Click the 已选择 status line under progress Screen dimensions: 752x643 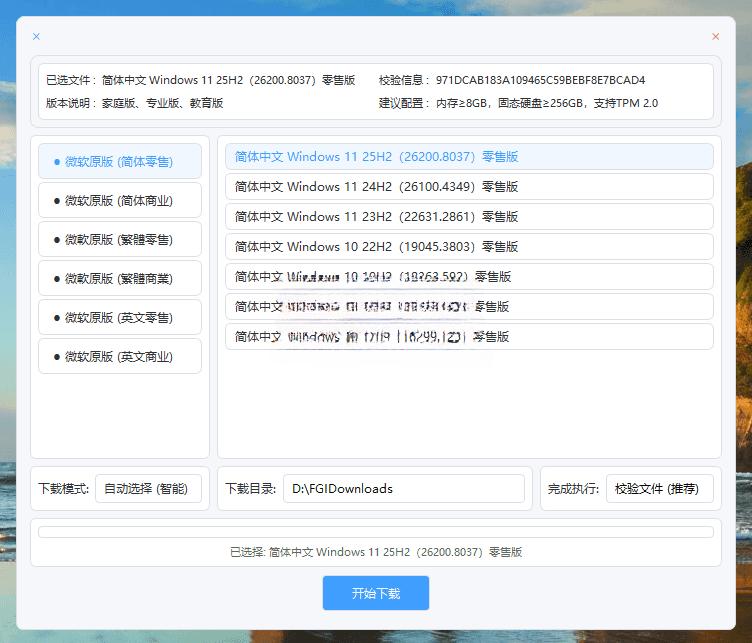pos(376,552)
